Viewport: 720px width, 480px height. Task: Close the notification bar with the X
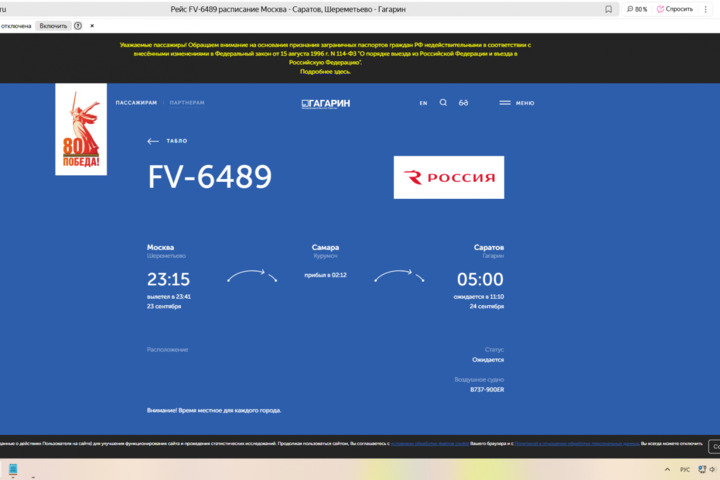tap(92, 26)
